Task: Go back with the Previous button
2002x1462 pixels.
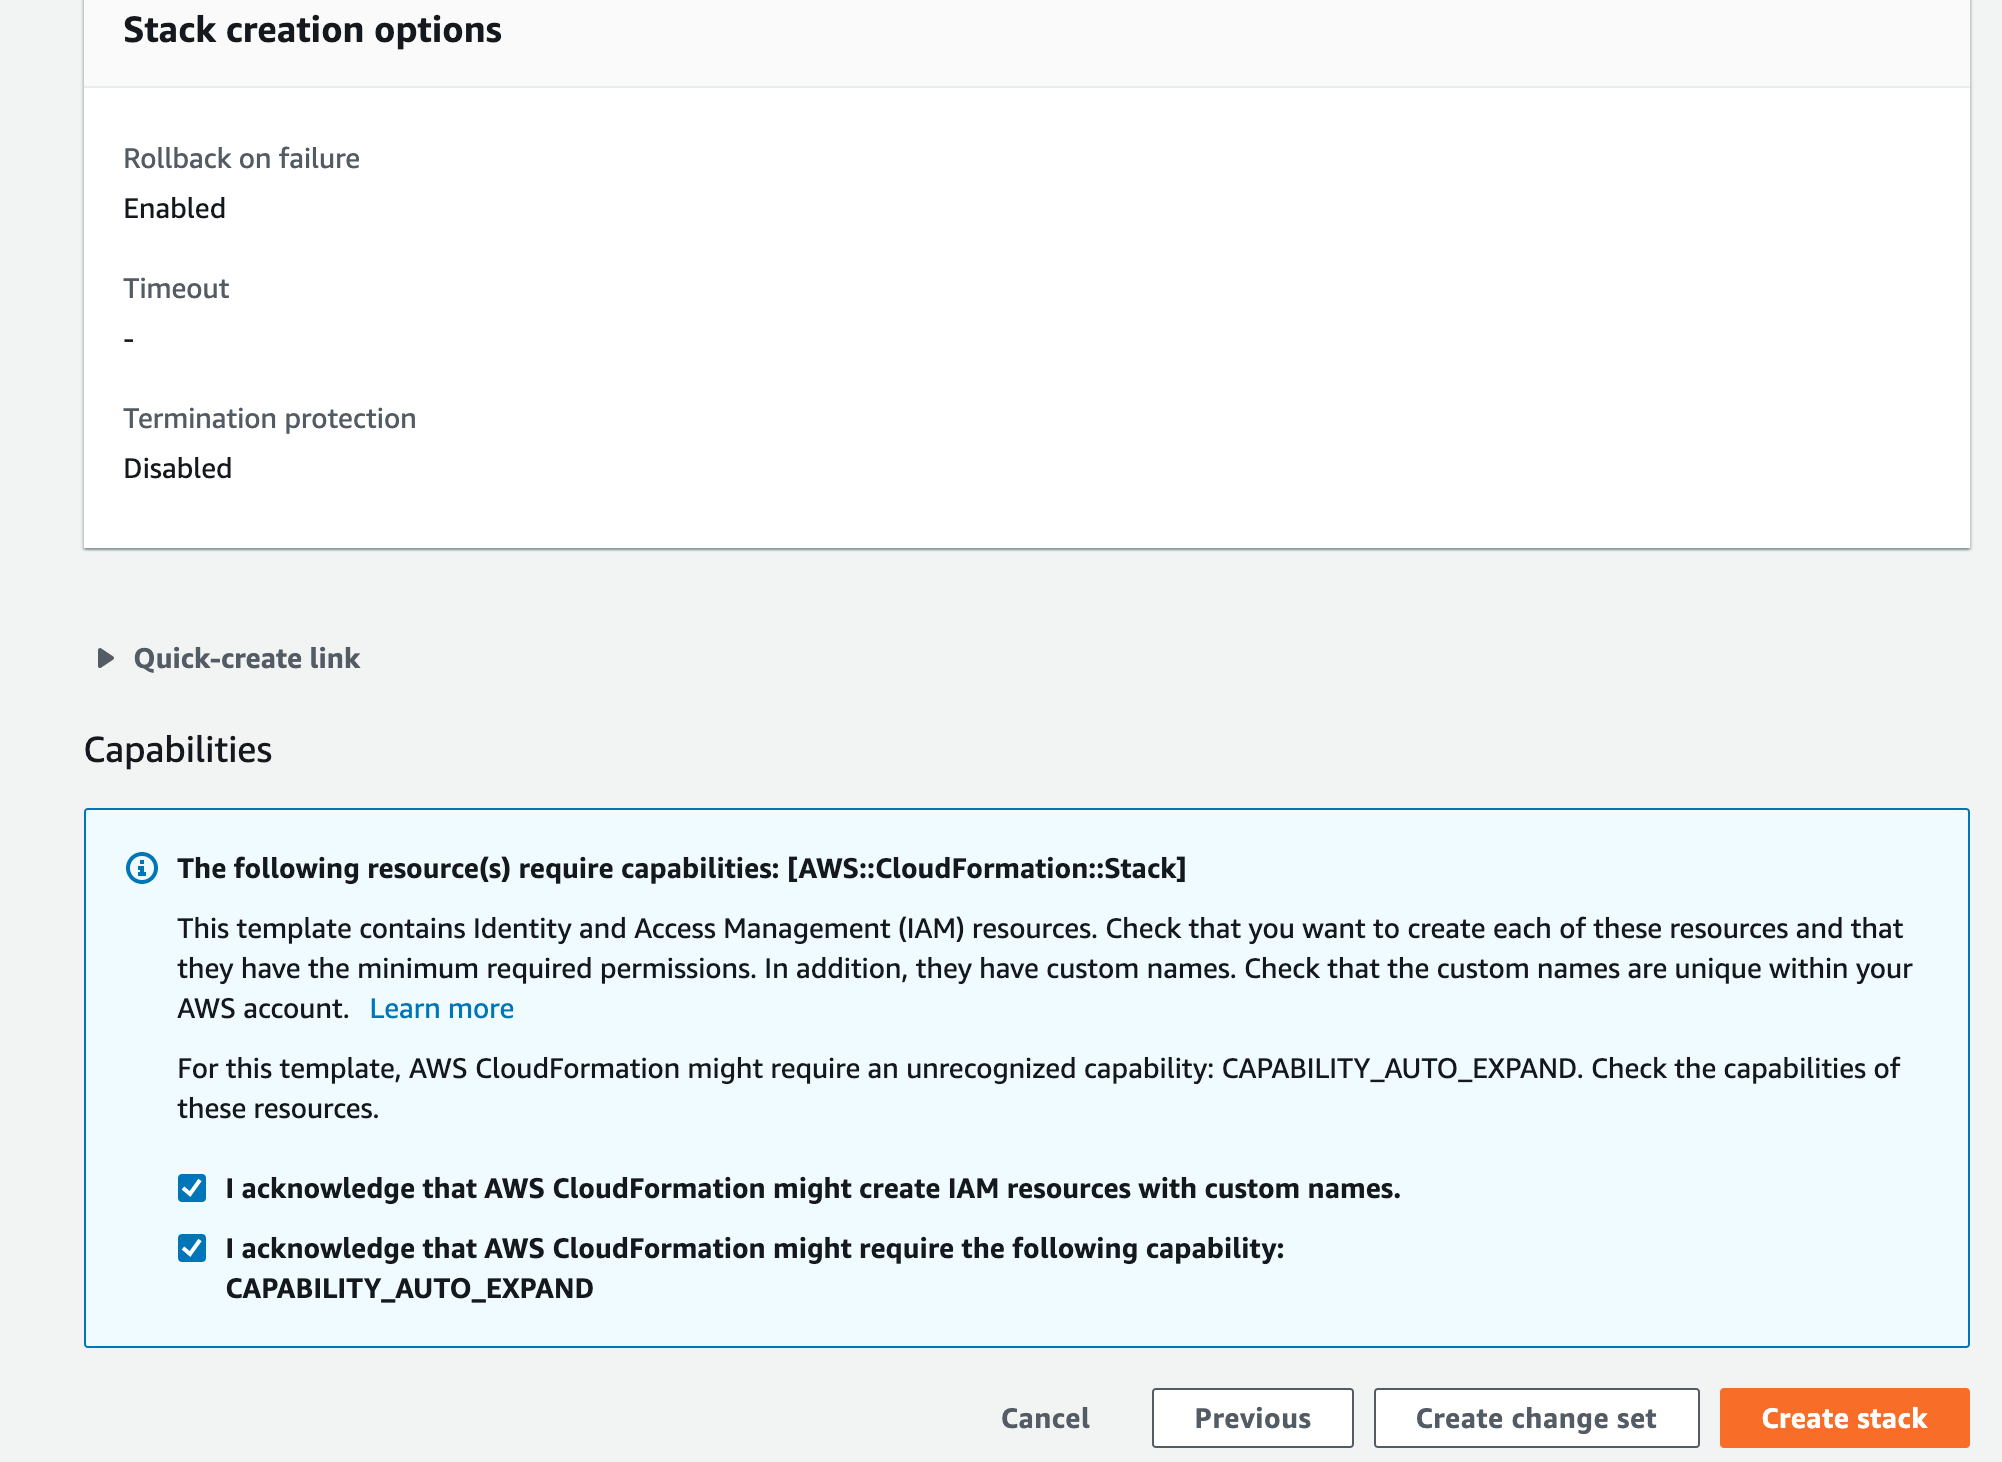Action: tap(1252, 1418)
